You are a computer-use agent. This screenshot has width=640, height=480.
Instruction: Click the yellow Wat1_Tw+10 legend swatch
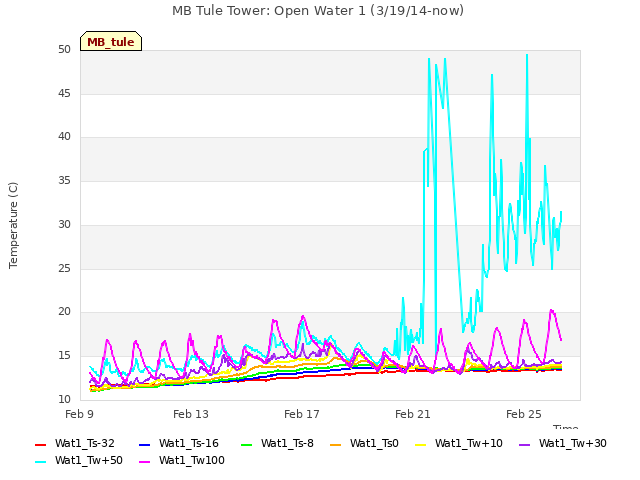point(420,444)
